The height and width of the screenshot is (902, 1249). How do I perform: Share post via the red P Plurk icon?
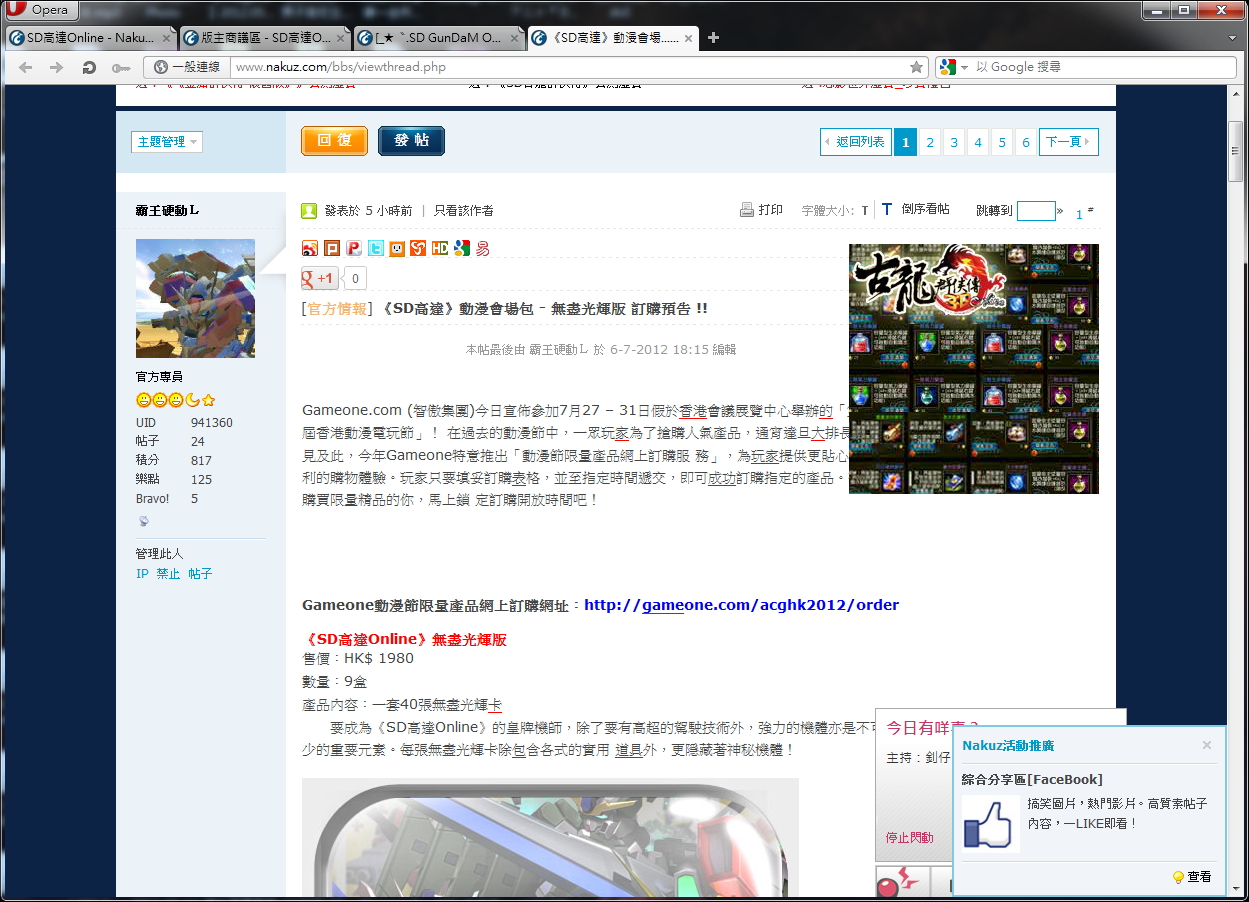pos(354,248)
